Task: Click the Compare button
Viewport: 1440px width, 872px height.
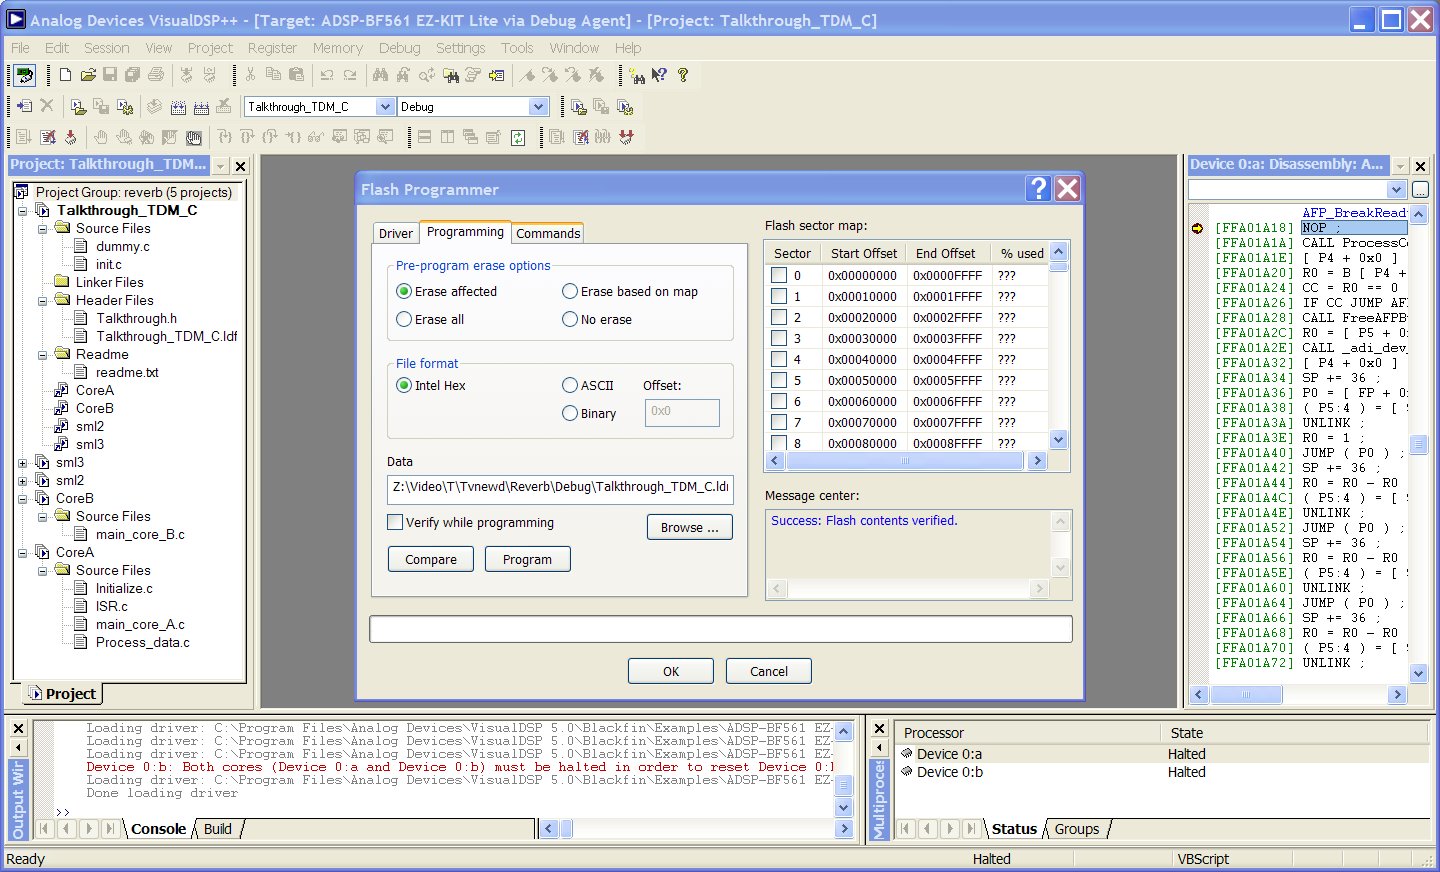Action: point(431,559)
